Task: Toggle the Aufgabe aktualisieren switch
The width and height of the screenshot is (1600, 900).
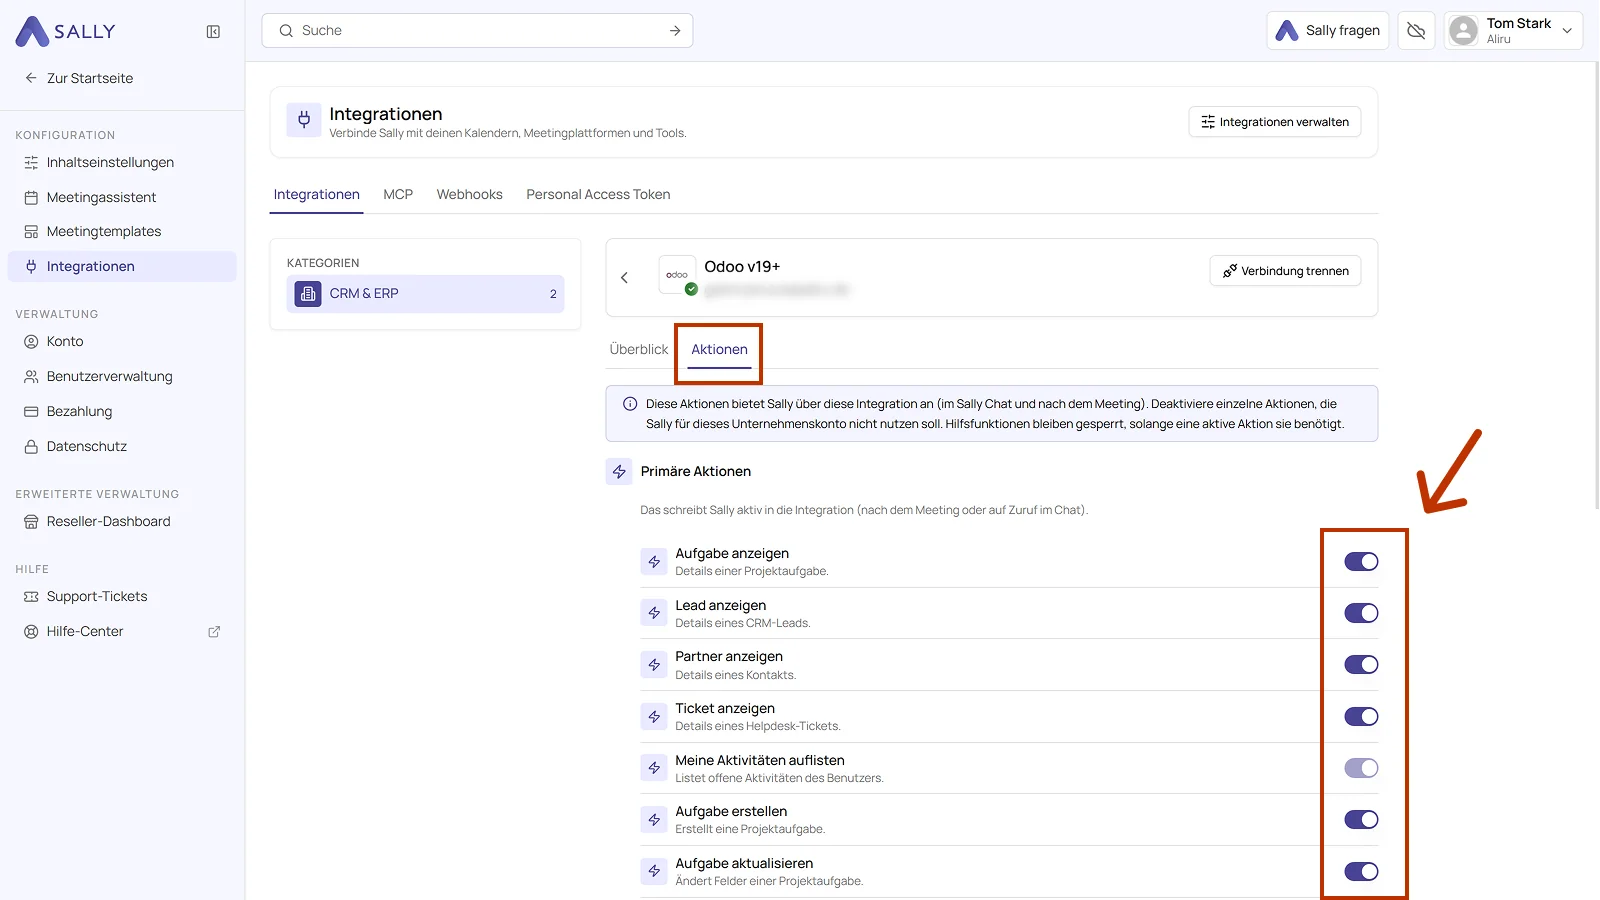Action: click(x=1361, y=872)
